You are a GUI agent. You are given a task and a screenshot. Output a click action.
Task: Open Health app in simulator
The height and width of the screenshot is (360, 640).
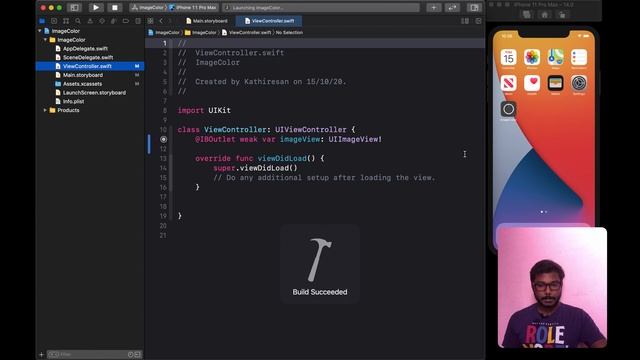click(x=532, y=83)
